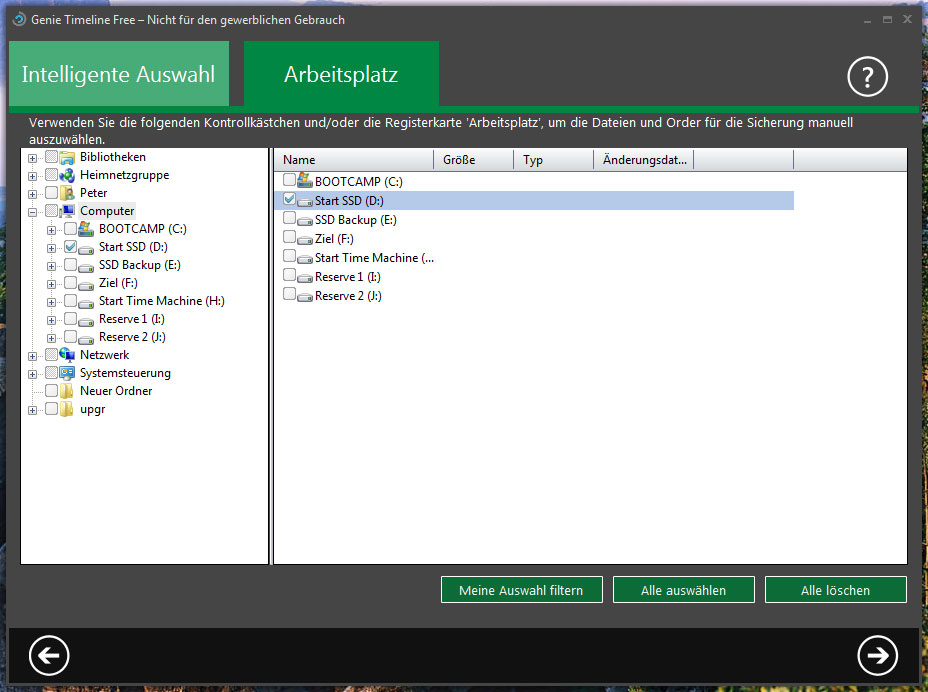Screen dimensions: 928x692
Task: Click the Systemsteuerung icon in tree
Action: [x=67, y=373]
